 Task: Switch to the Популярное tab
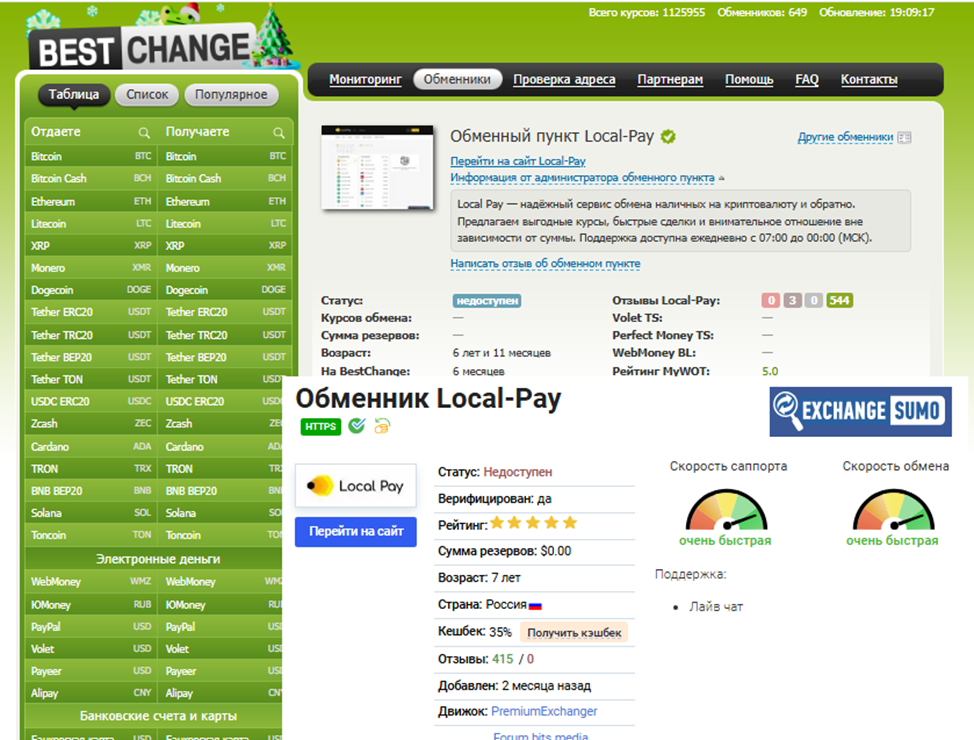tap(231, 94)
